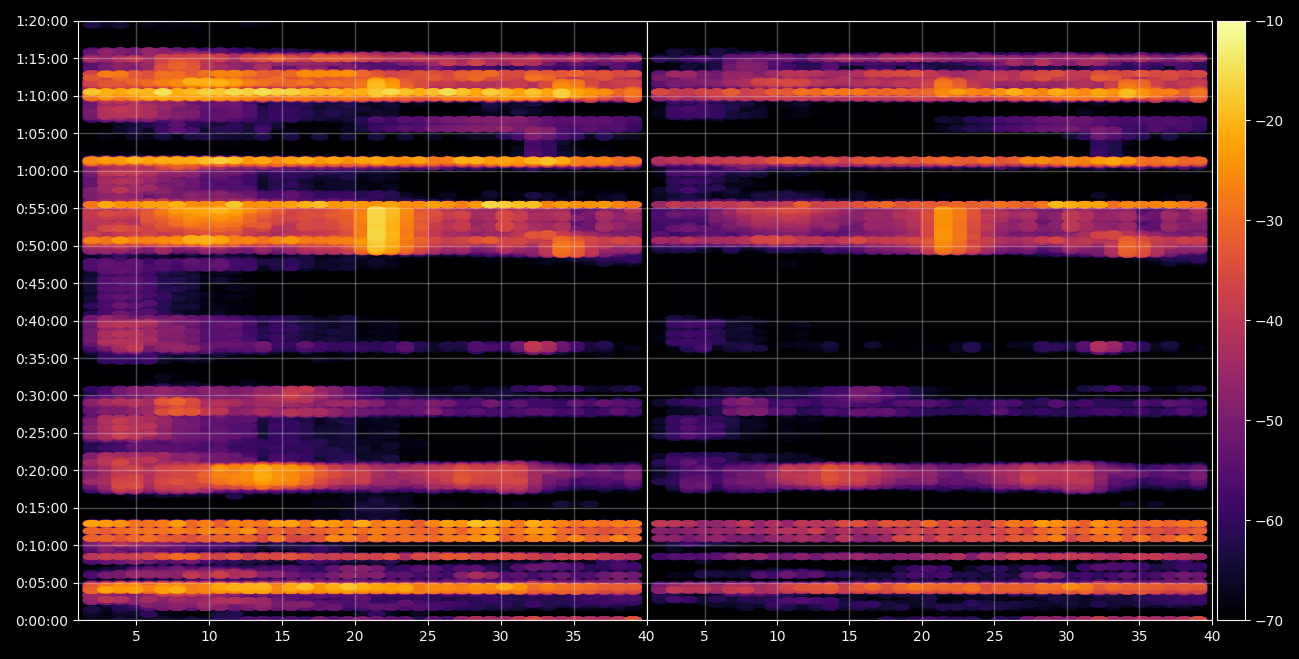Click the 0:25:00 time axis label
Screen dimensions: 1299x659
click(x=41, y=433)
